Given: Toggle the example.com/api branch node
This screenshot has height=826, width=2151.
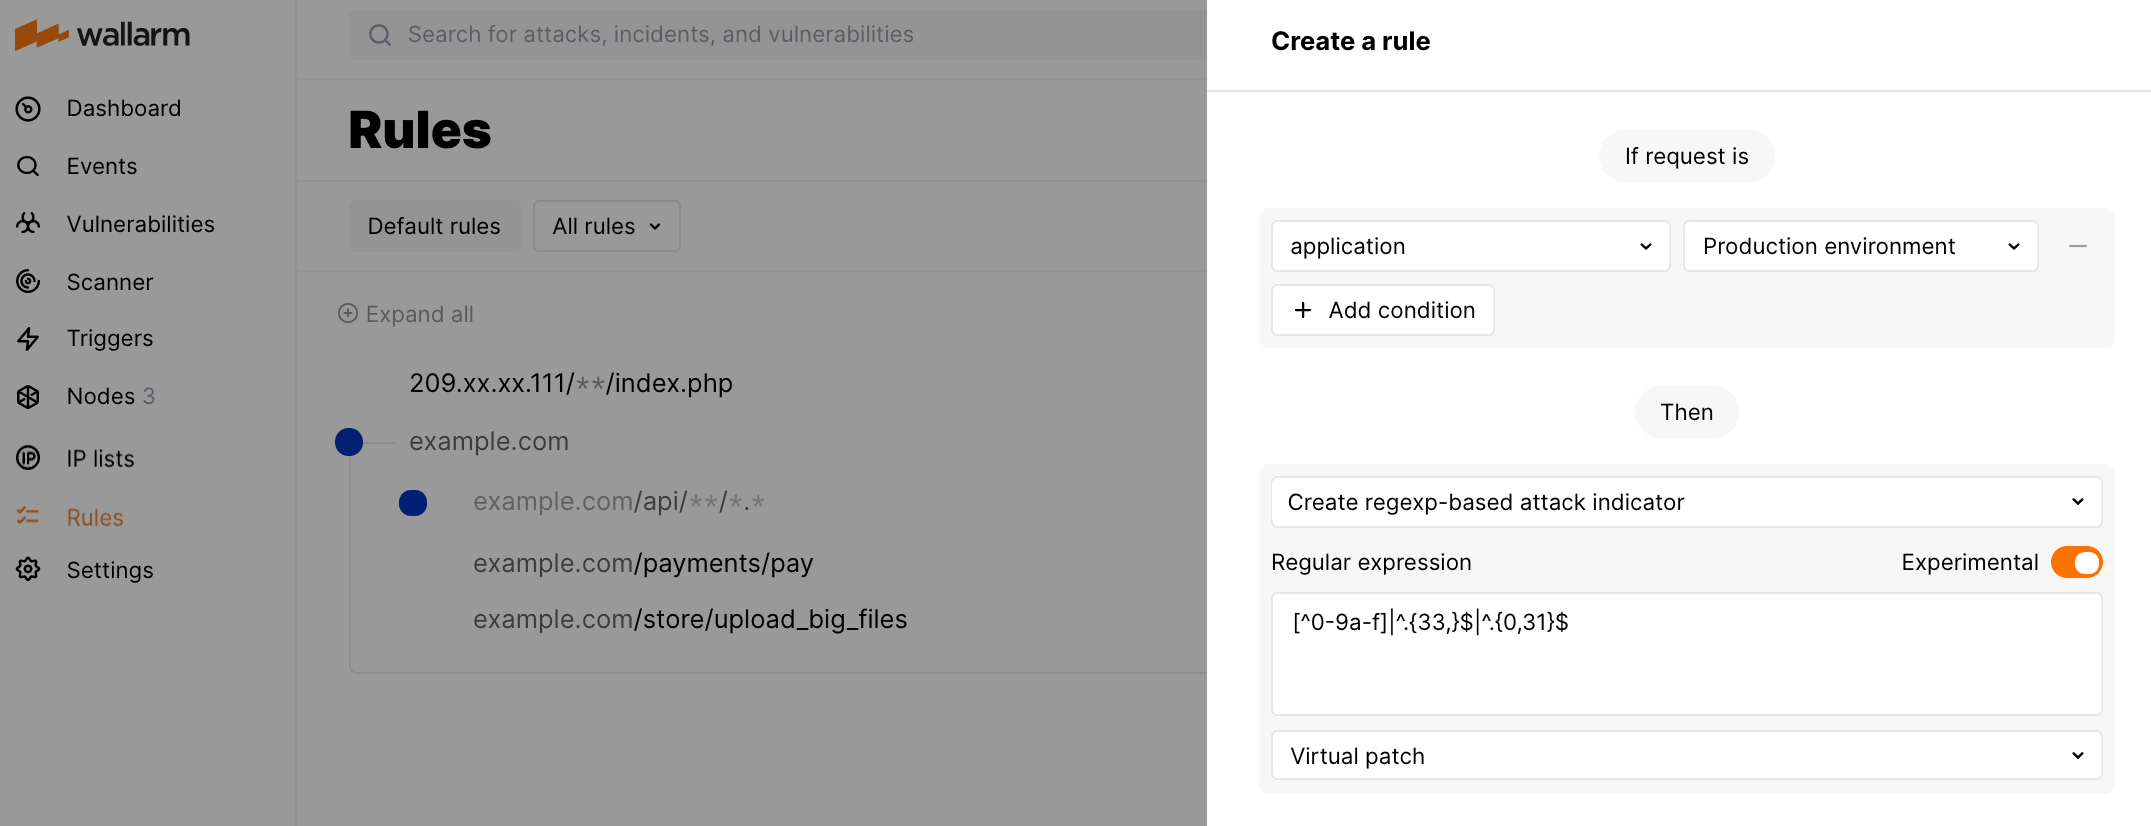Looking at the screenshot, I should [413, 503].
